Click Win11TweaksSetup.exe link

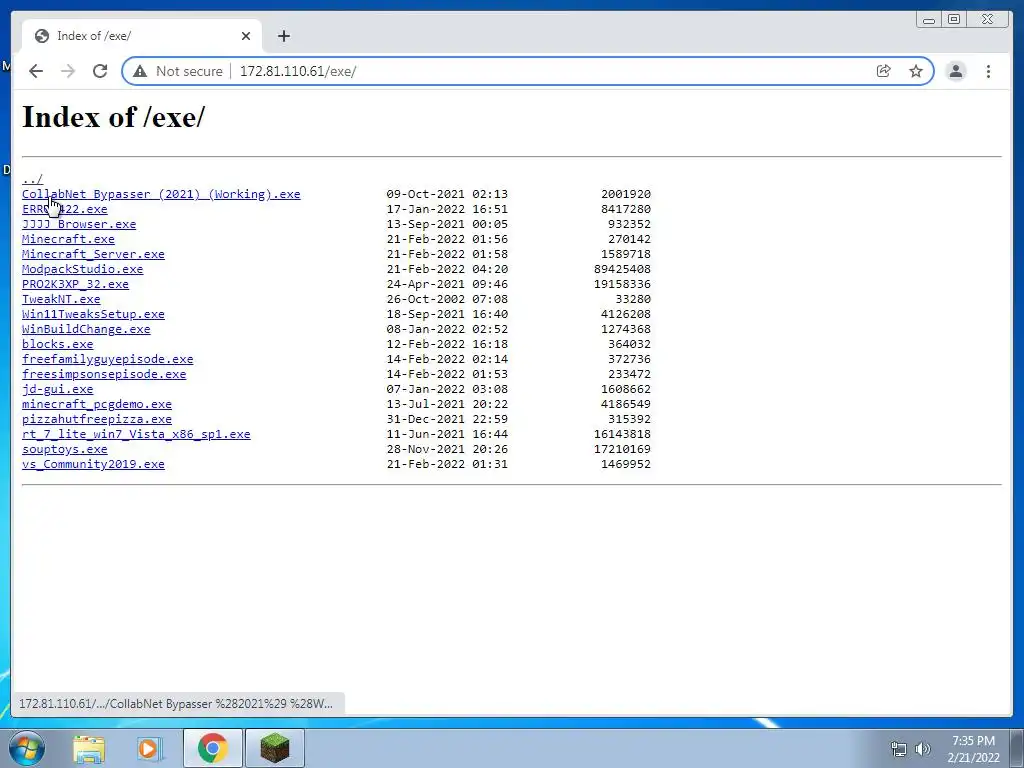93,314
